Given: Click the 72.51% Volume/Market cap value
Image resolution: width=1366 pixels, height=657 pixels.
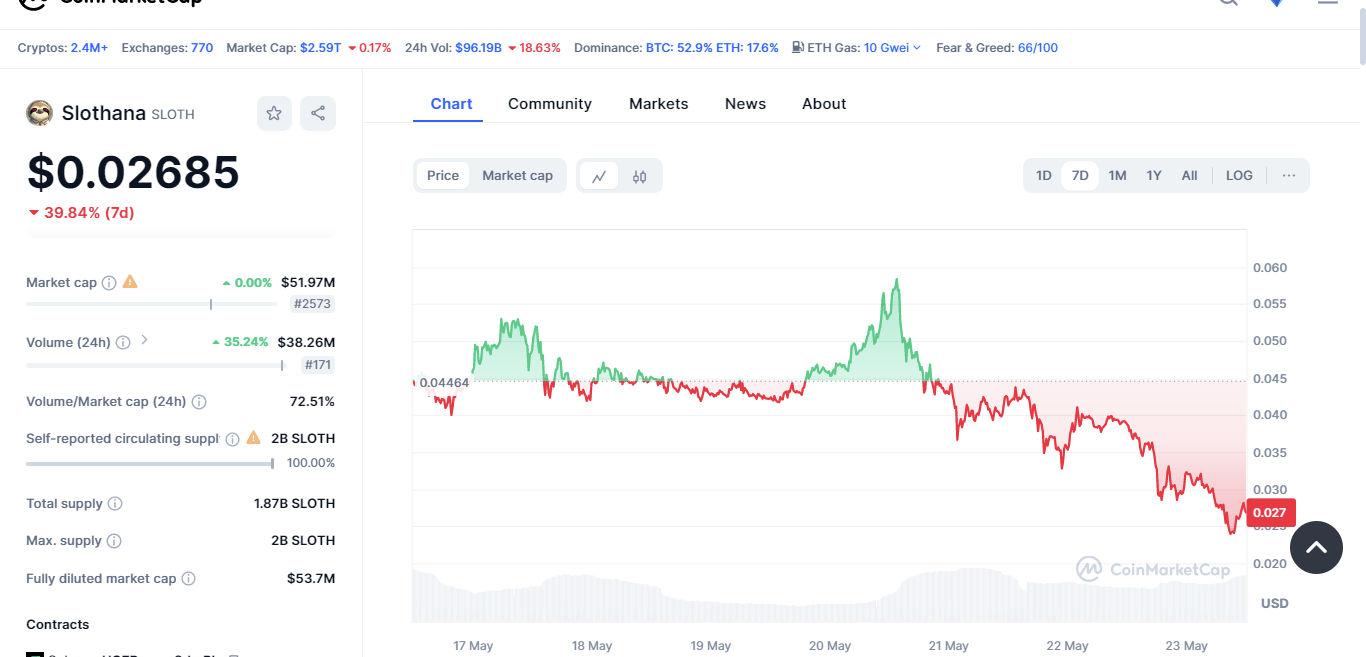Looking at the screenshot, I should (x=312, y=402).
